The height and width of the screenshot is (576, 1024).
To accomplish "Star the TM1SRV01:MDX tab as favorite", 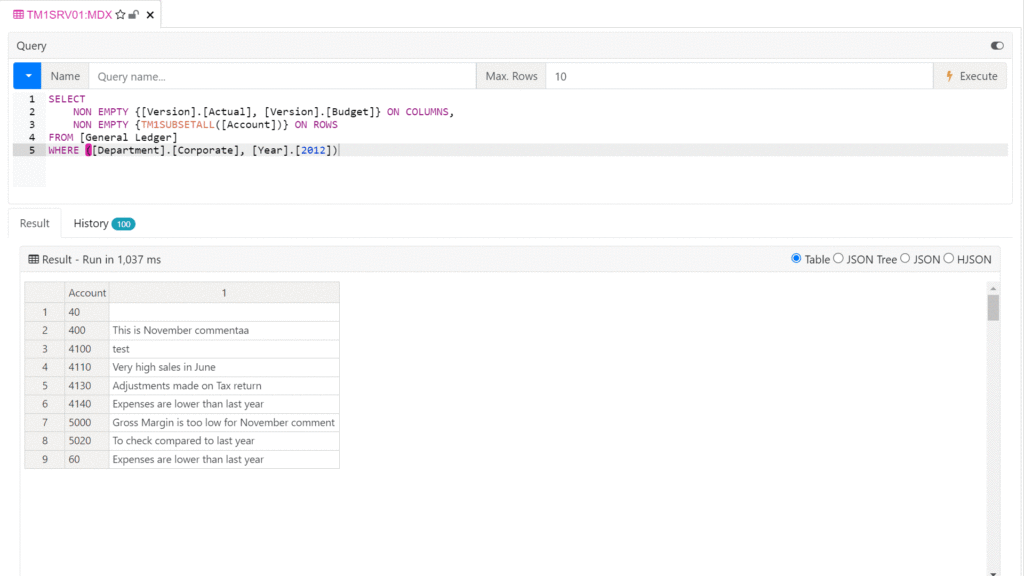I will click(121, 15).
